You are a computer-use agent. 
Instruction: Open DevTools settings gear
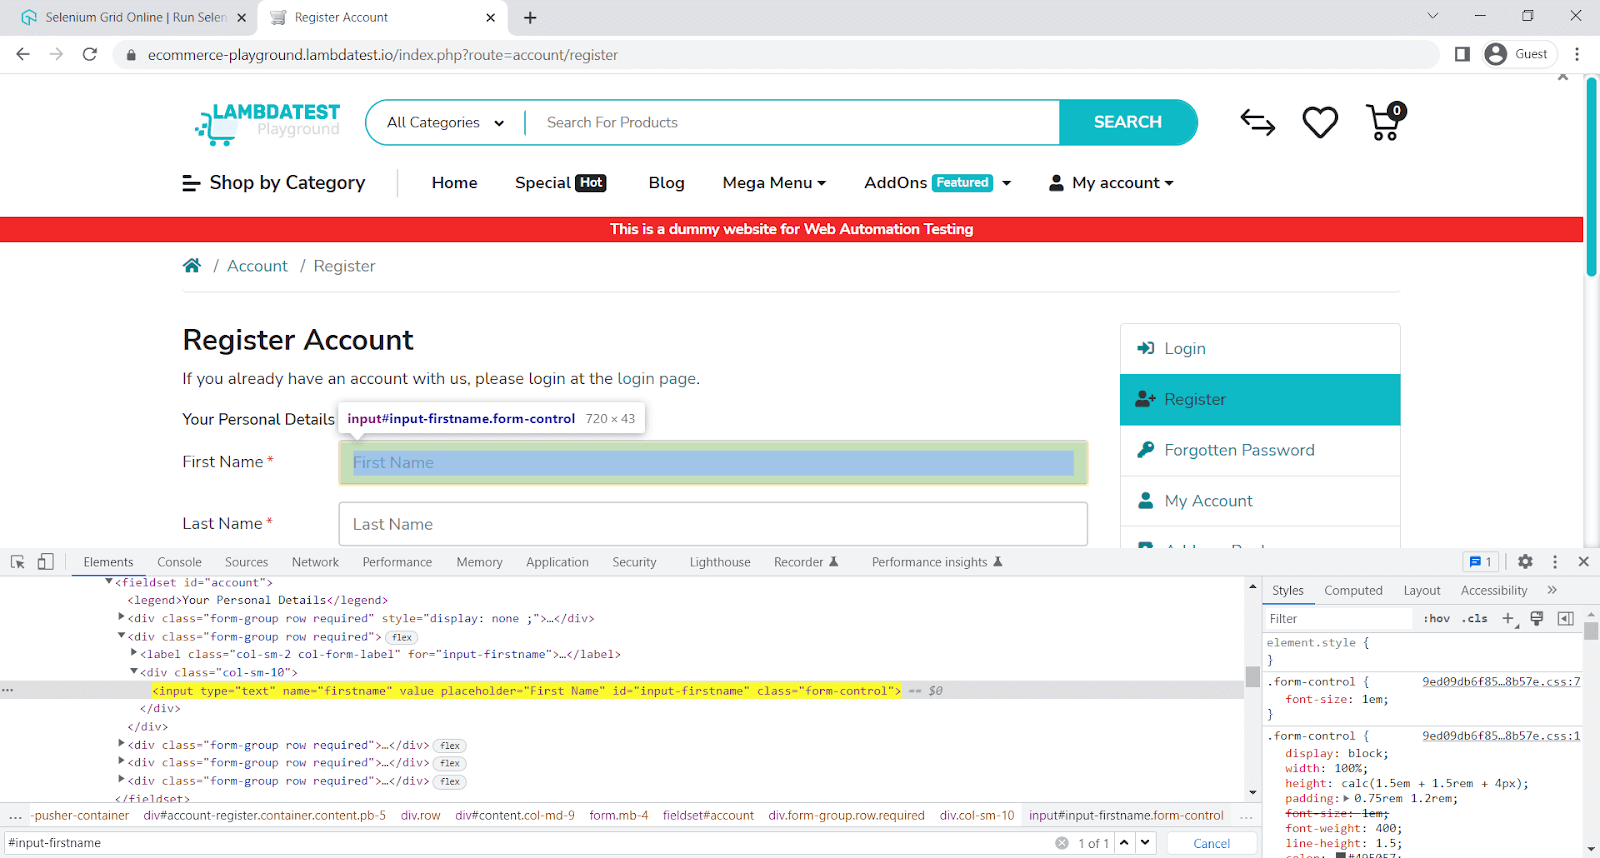(x=1525, y=562)
